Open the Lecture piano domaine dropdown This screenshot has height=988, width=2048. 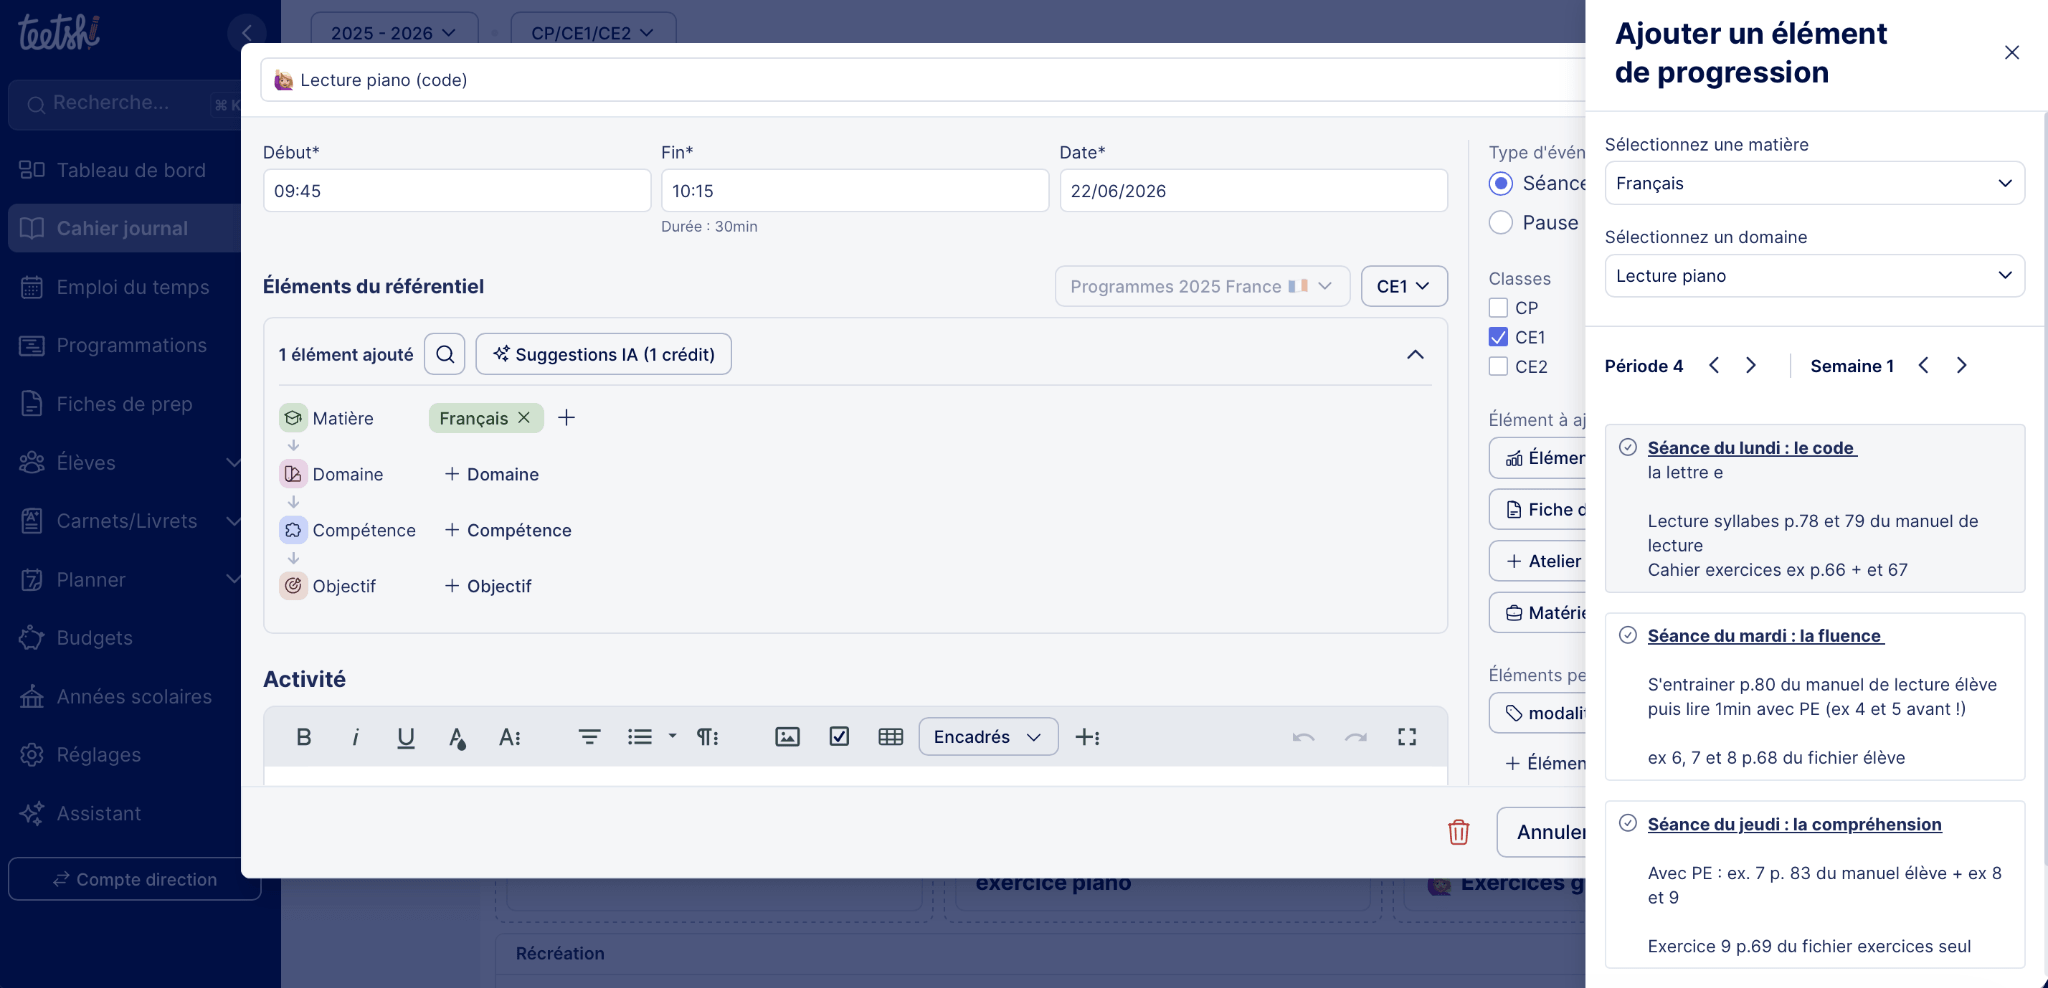point(1814,276)
